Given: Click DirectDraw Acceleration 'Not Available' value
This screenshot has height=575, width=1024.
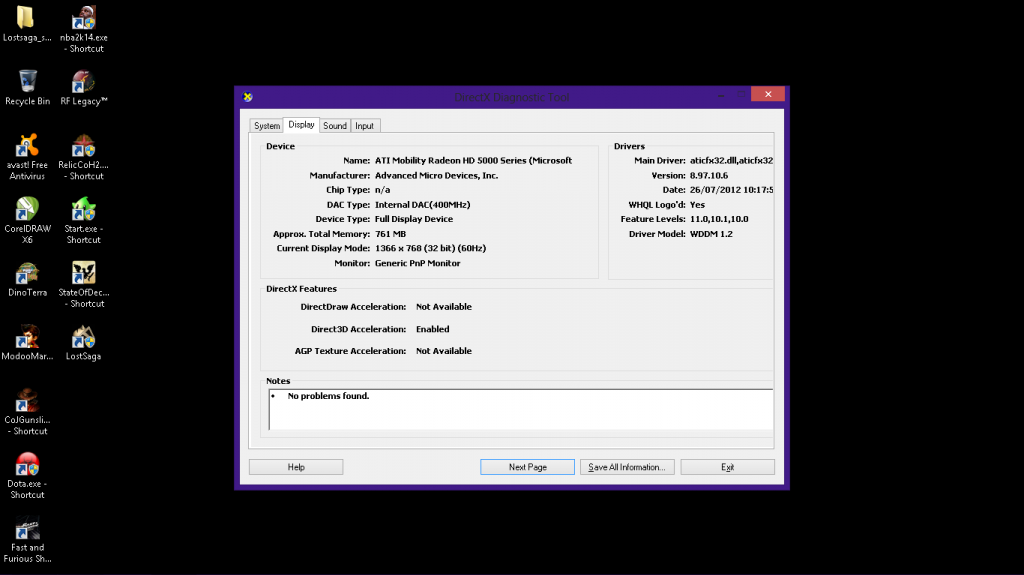Looking at the screenshot, I should pyautogui.click(x=443, y=307).
